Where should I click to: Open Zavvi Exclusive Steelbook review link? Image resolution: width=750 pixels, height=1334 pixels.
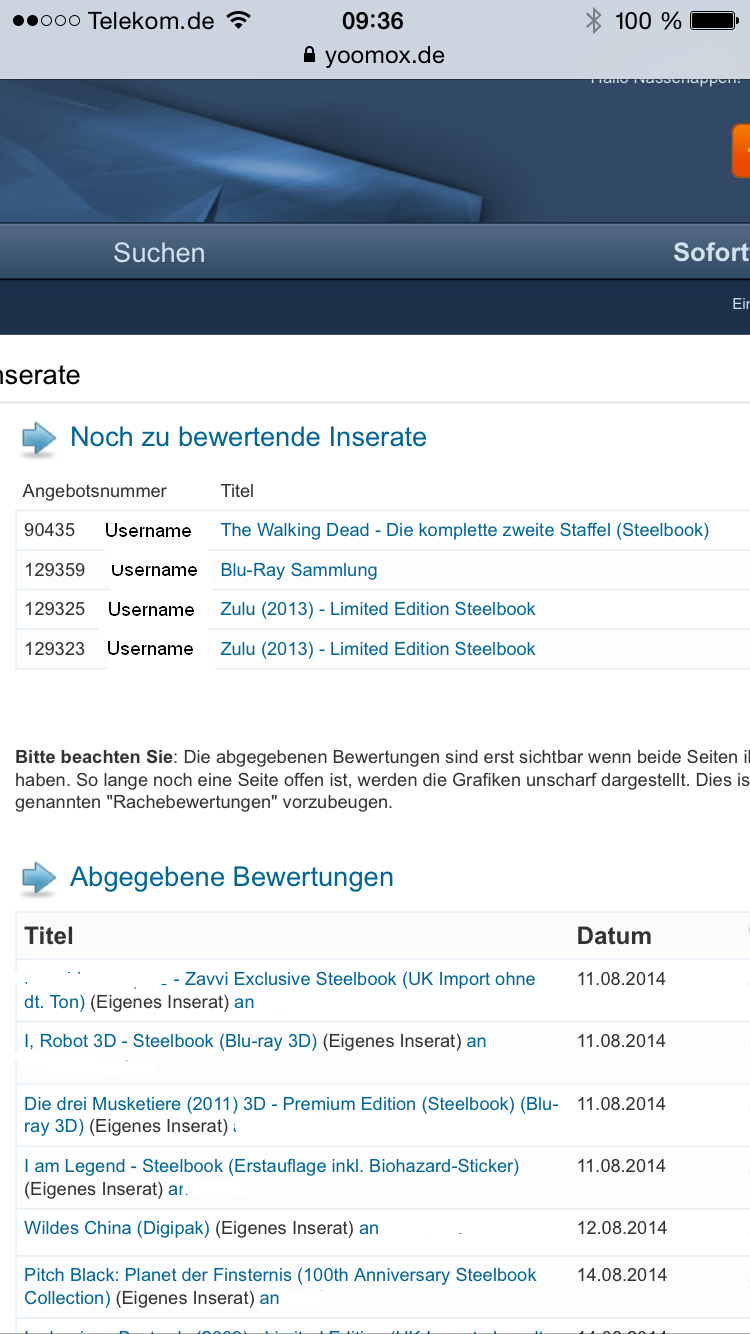click(360, 979)
